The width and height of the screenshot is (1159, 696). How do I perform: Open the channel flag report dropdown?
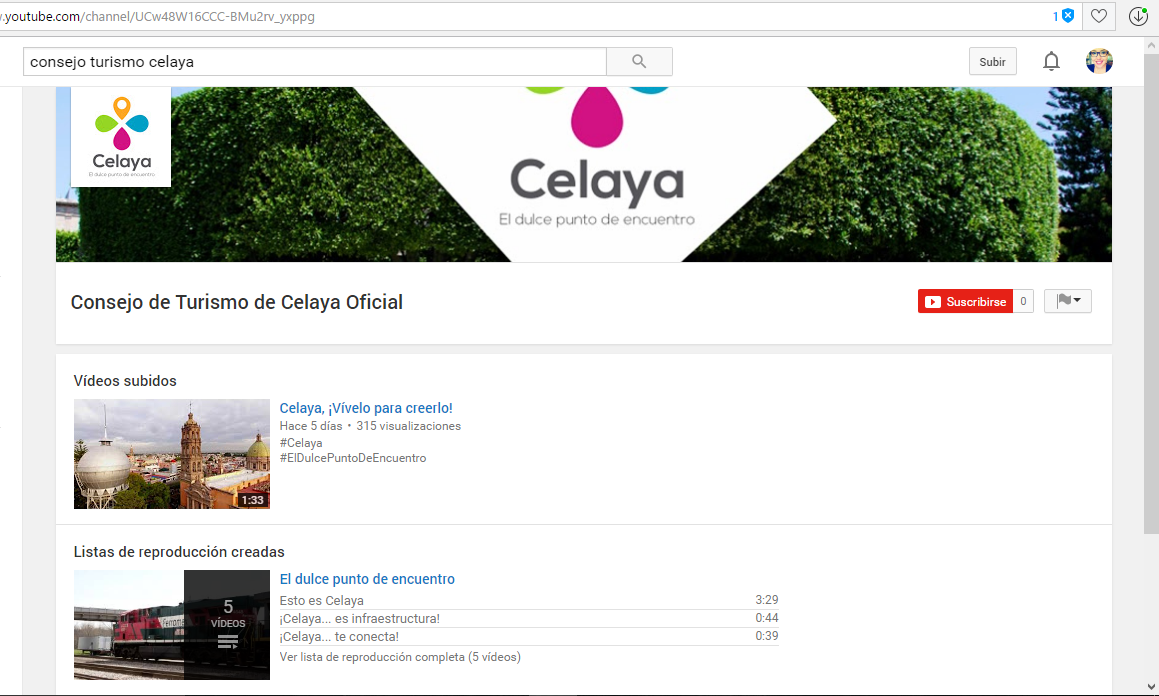pyautogui.click(x=1068, y=301)
